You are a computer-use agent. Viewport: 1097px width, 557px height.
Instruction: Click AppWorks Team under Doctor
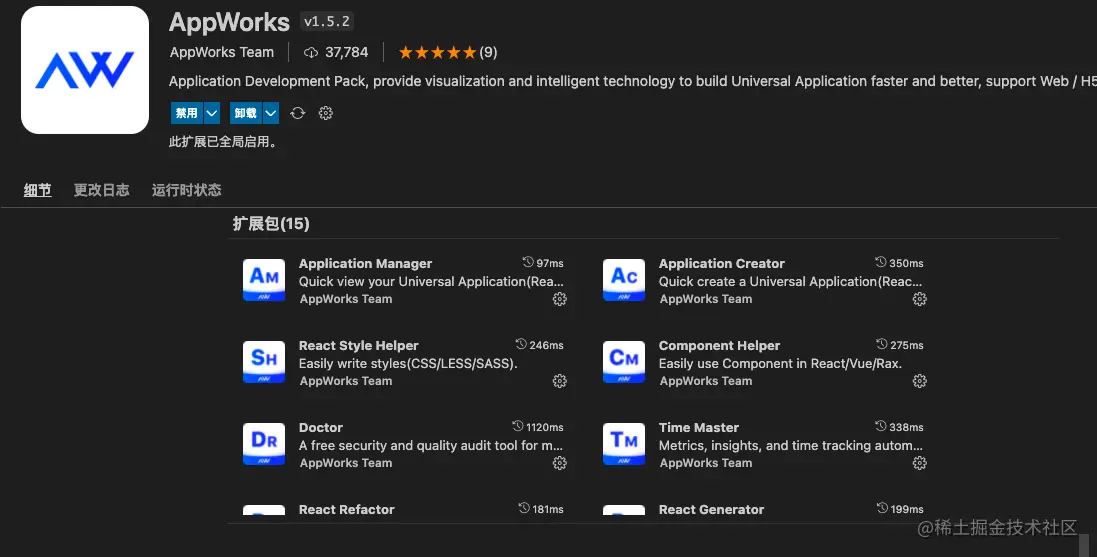346,463
